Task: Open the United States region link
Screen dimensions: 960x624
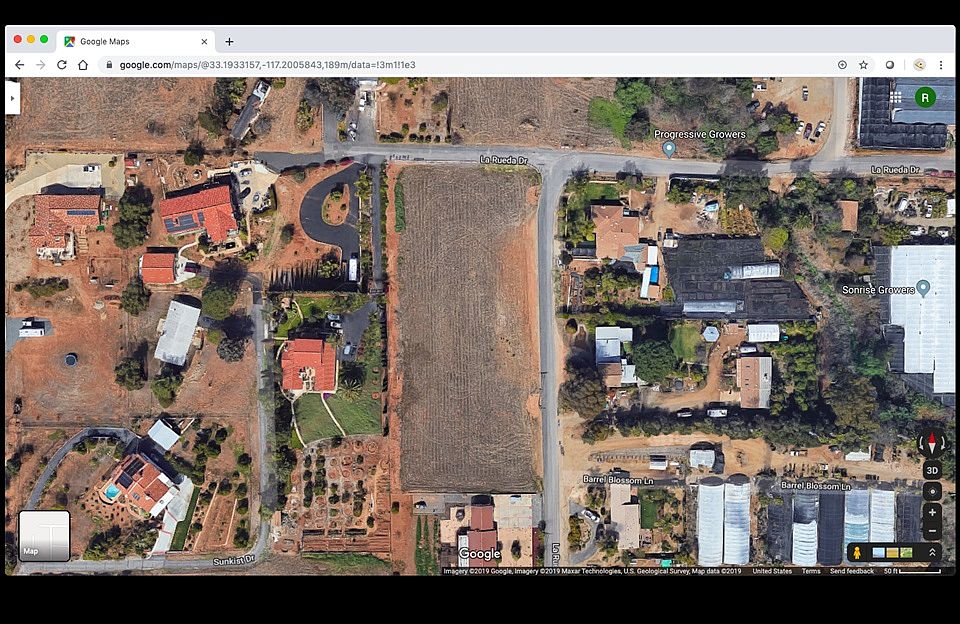Action: pyautogui.click(x=772, y=571)
